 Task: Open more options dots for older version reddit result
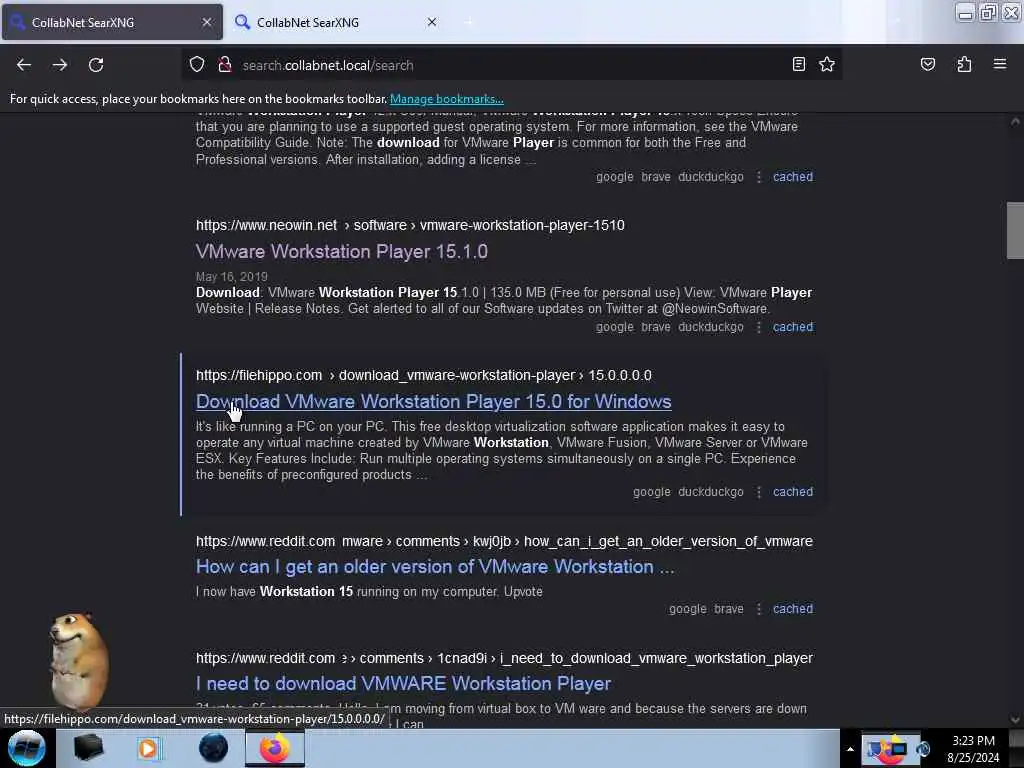pos(758,609)
